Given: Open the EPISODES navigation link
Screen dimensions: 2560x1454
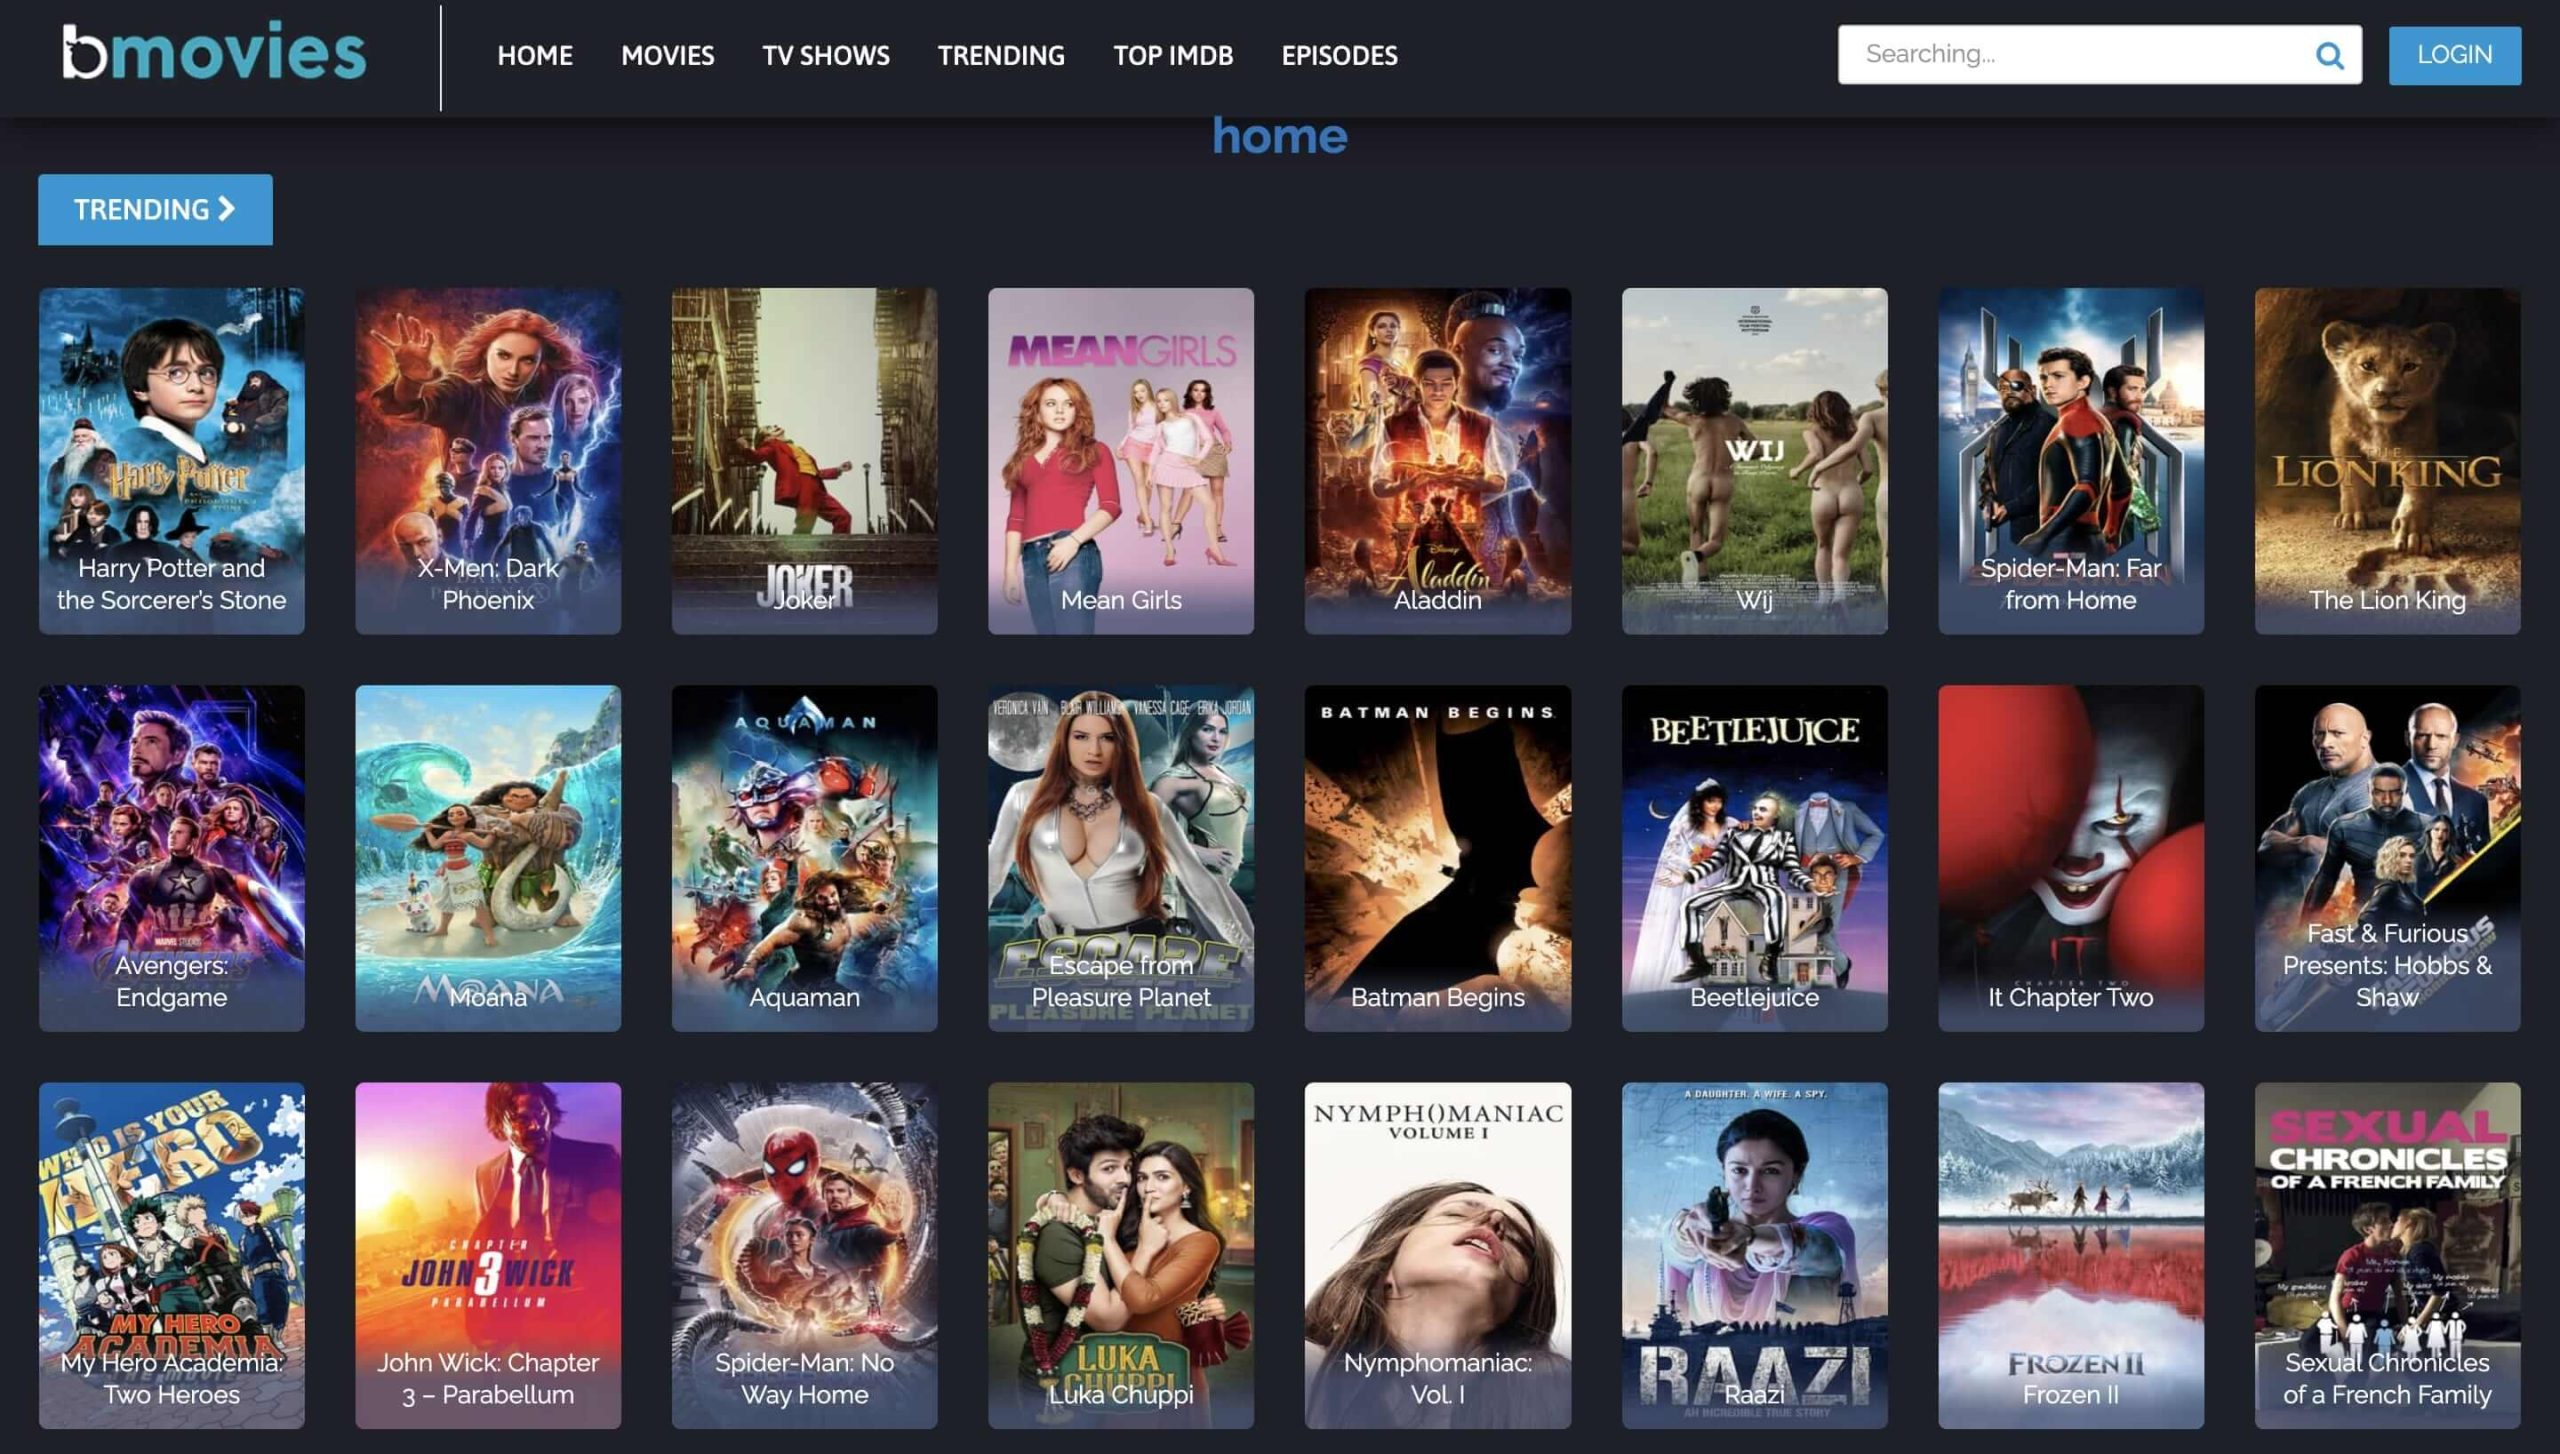Looking at the screenshot, I should (1339, 55).
